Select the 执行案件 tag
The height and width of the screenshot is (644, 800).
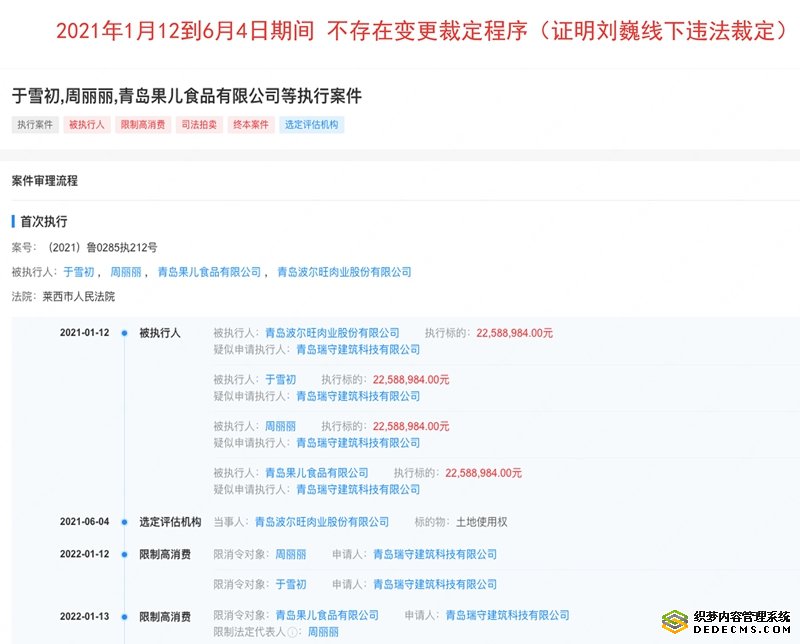[x=35, y=125]
